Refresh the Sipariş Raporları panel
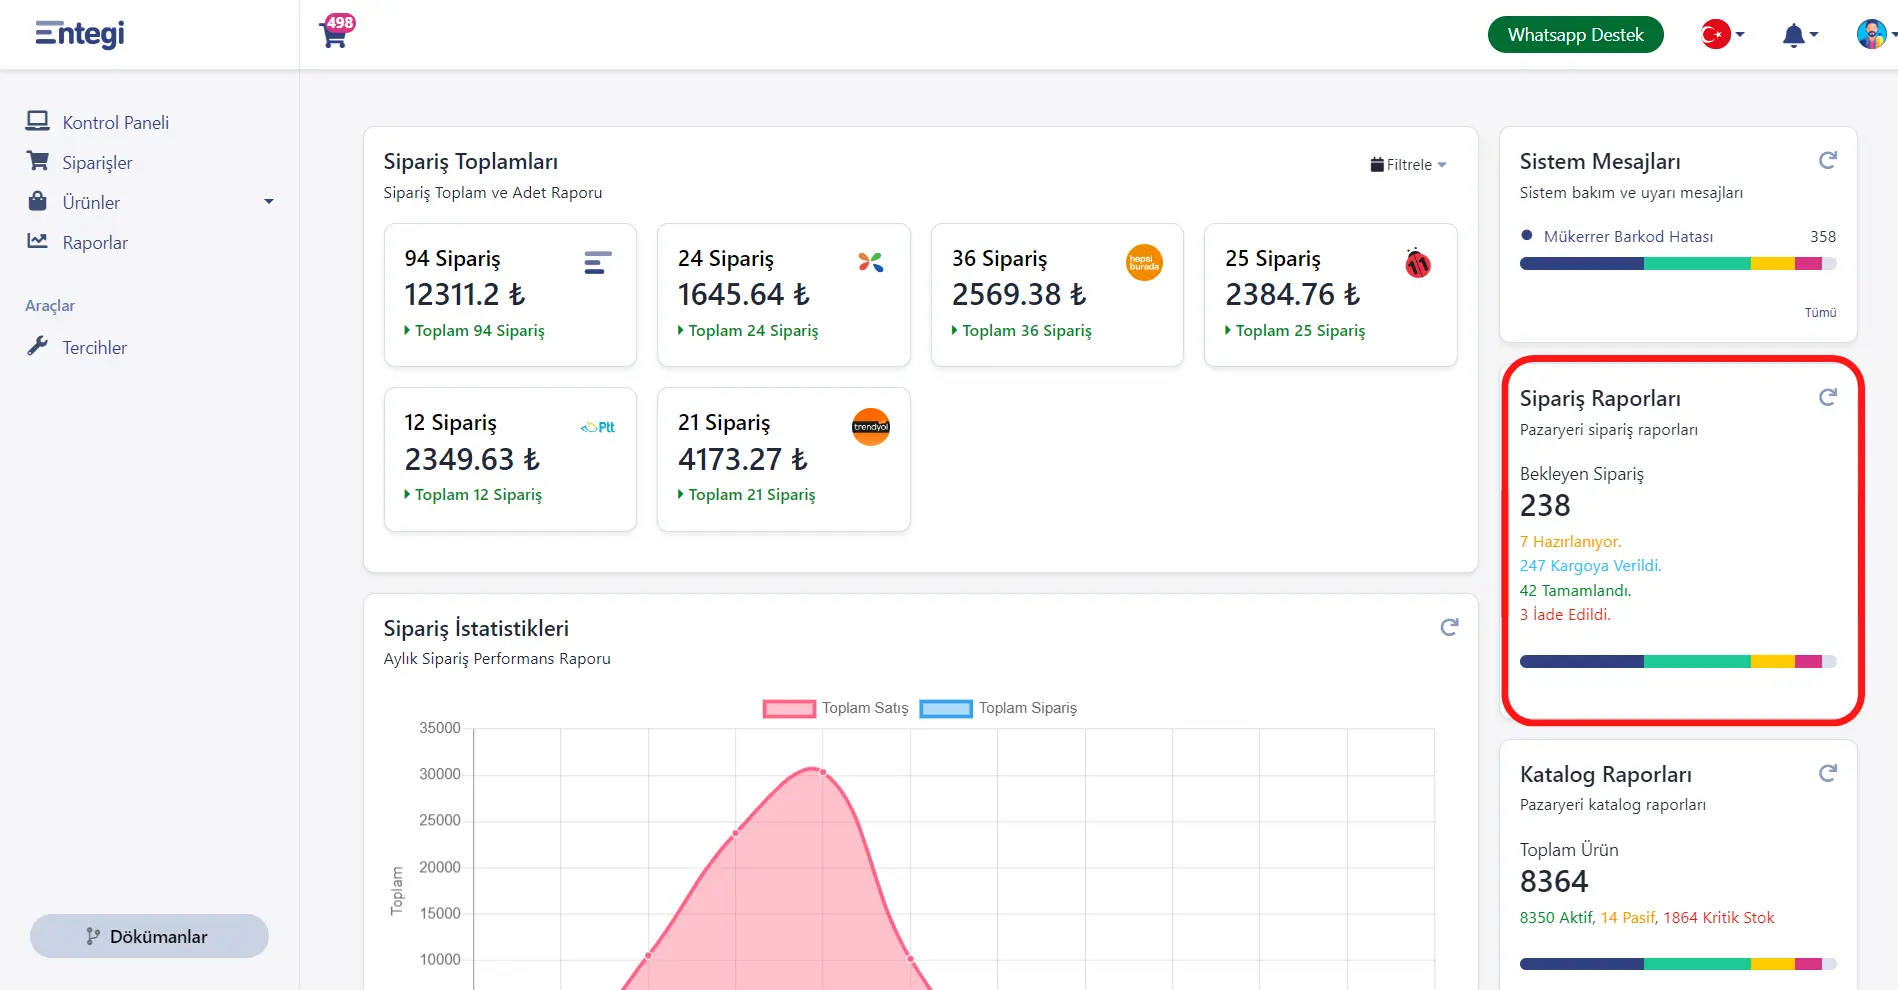Image resolution: width=1898 pixels, height=990 pixels. 1827,397
